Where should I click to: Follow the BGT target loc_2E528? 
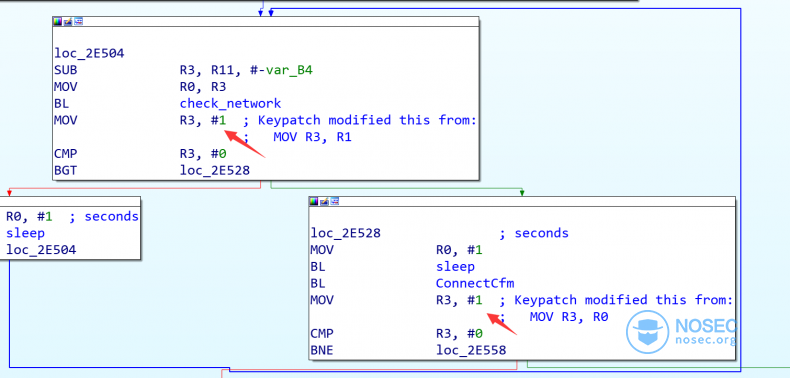point(215,170)
